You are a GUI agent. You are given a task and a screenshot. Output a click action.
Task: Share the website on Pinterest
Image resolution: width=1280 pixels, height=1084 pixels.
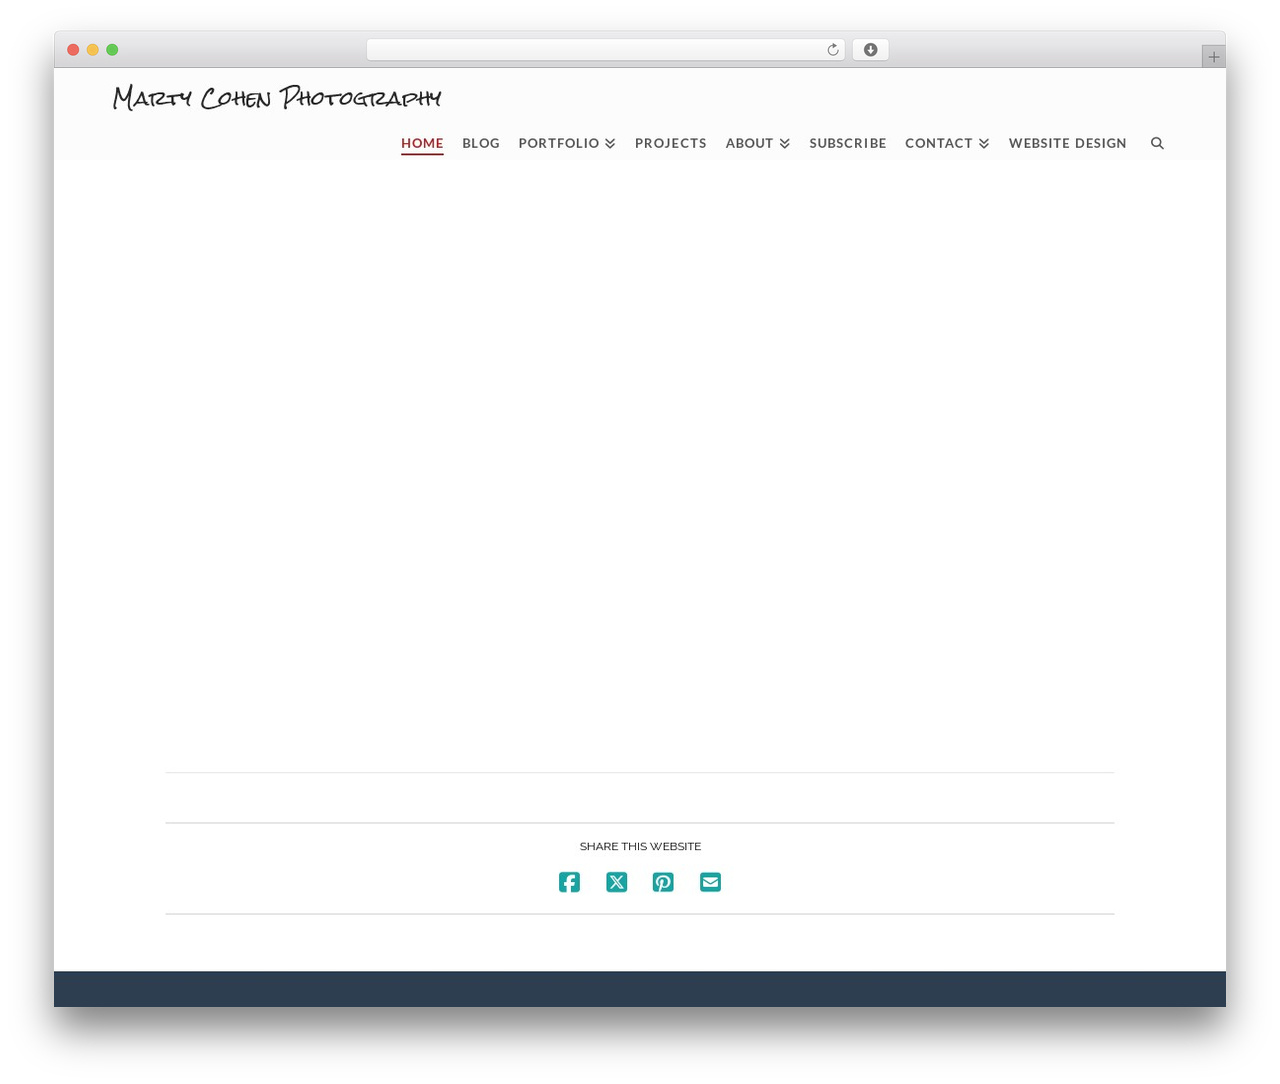663,882
